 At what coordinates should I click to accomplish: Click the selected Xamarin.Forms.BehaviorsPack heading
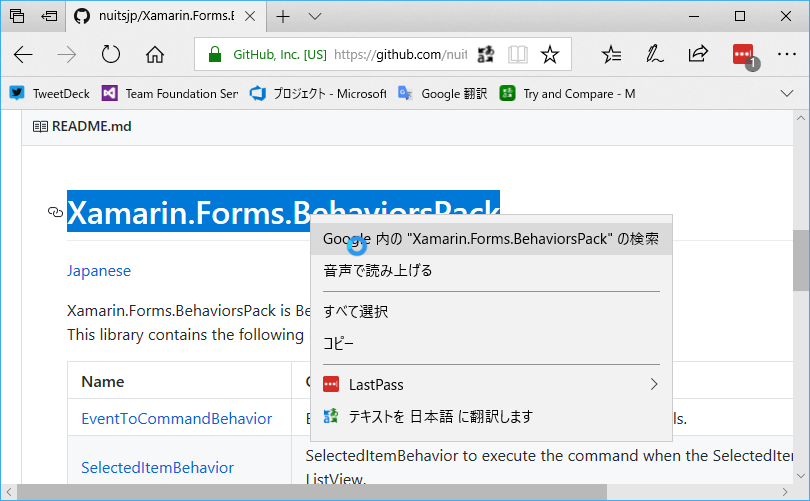tap(283, 212)
